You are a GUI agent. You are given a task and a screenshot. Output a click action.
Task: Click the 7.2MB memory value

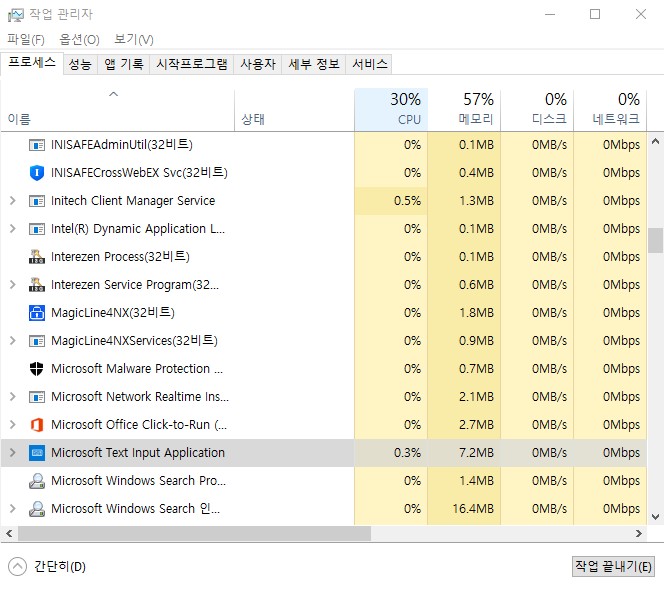476,453
